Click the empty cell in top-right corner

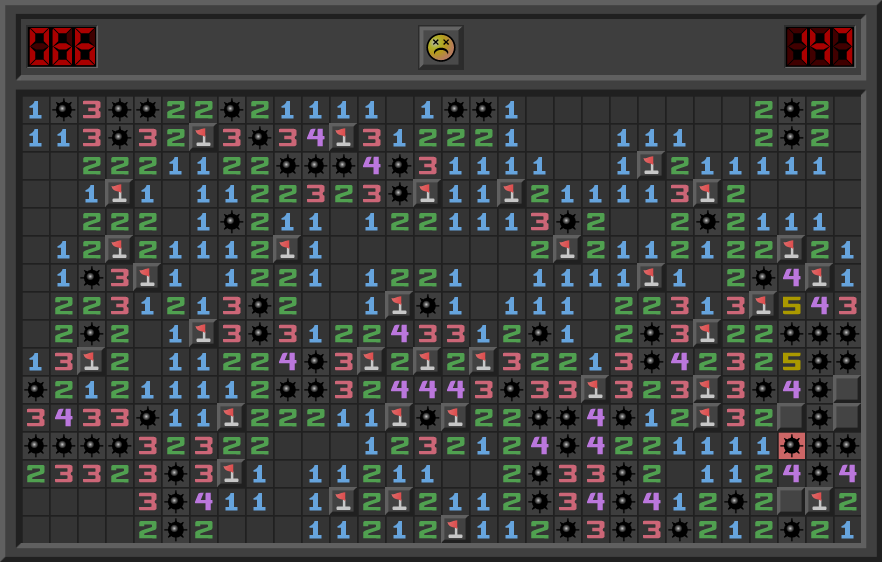[x=848, y=109]
